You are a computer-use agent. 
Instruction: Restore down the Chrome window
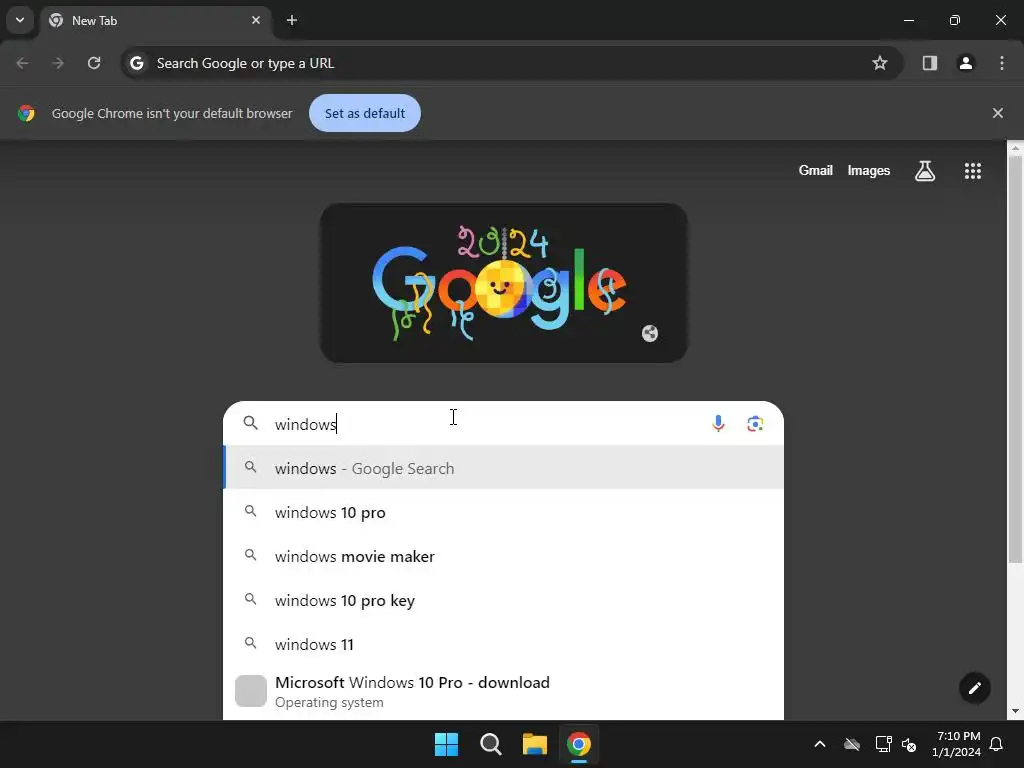coord(954,20)
